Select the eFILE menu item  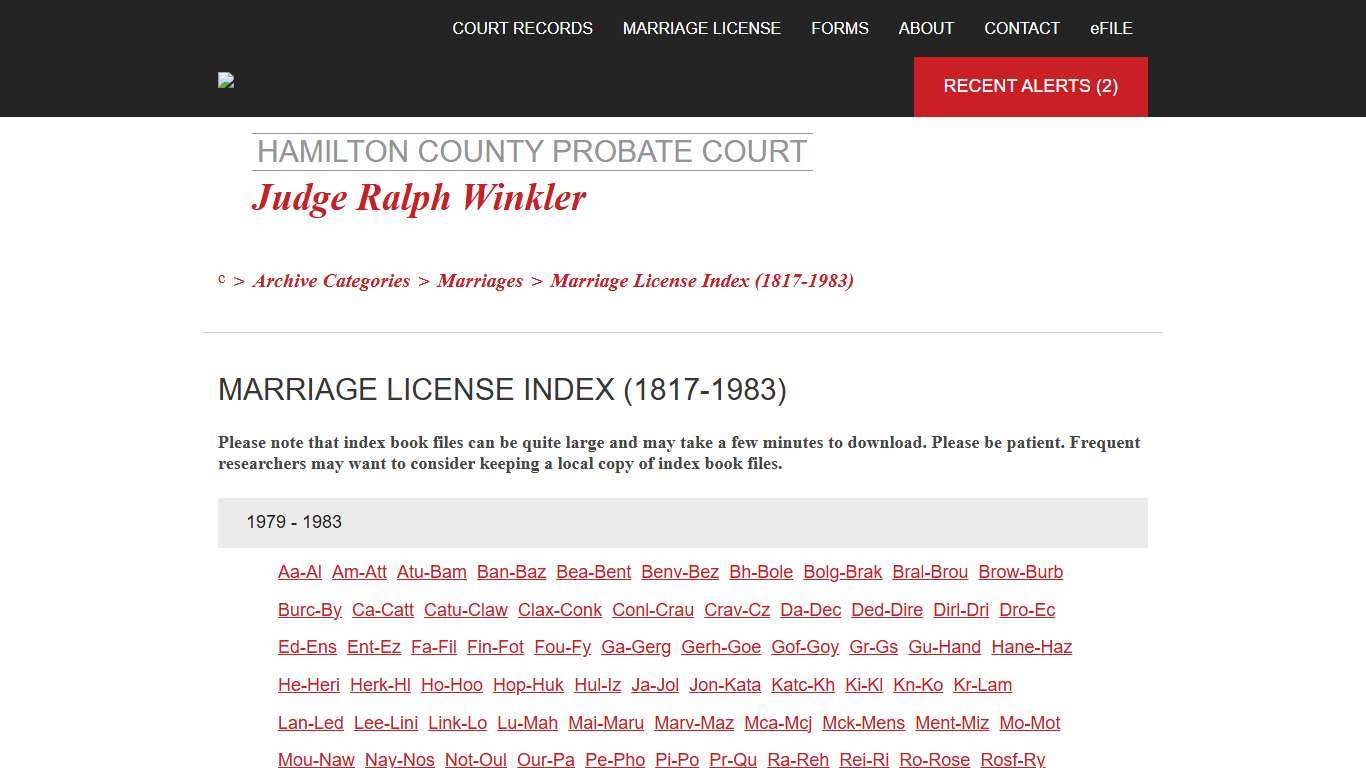[x=1110, y=28]
